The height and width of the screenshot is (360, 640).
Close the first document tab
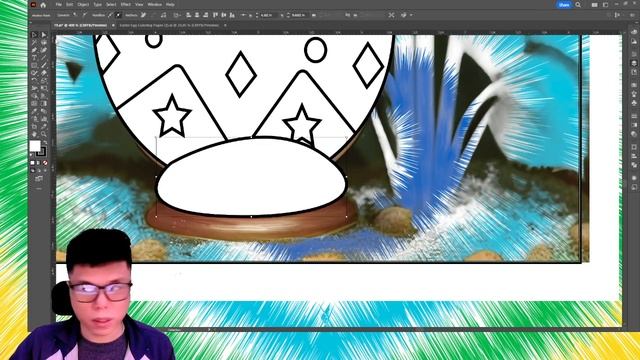click(113, 25)
